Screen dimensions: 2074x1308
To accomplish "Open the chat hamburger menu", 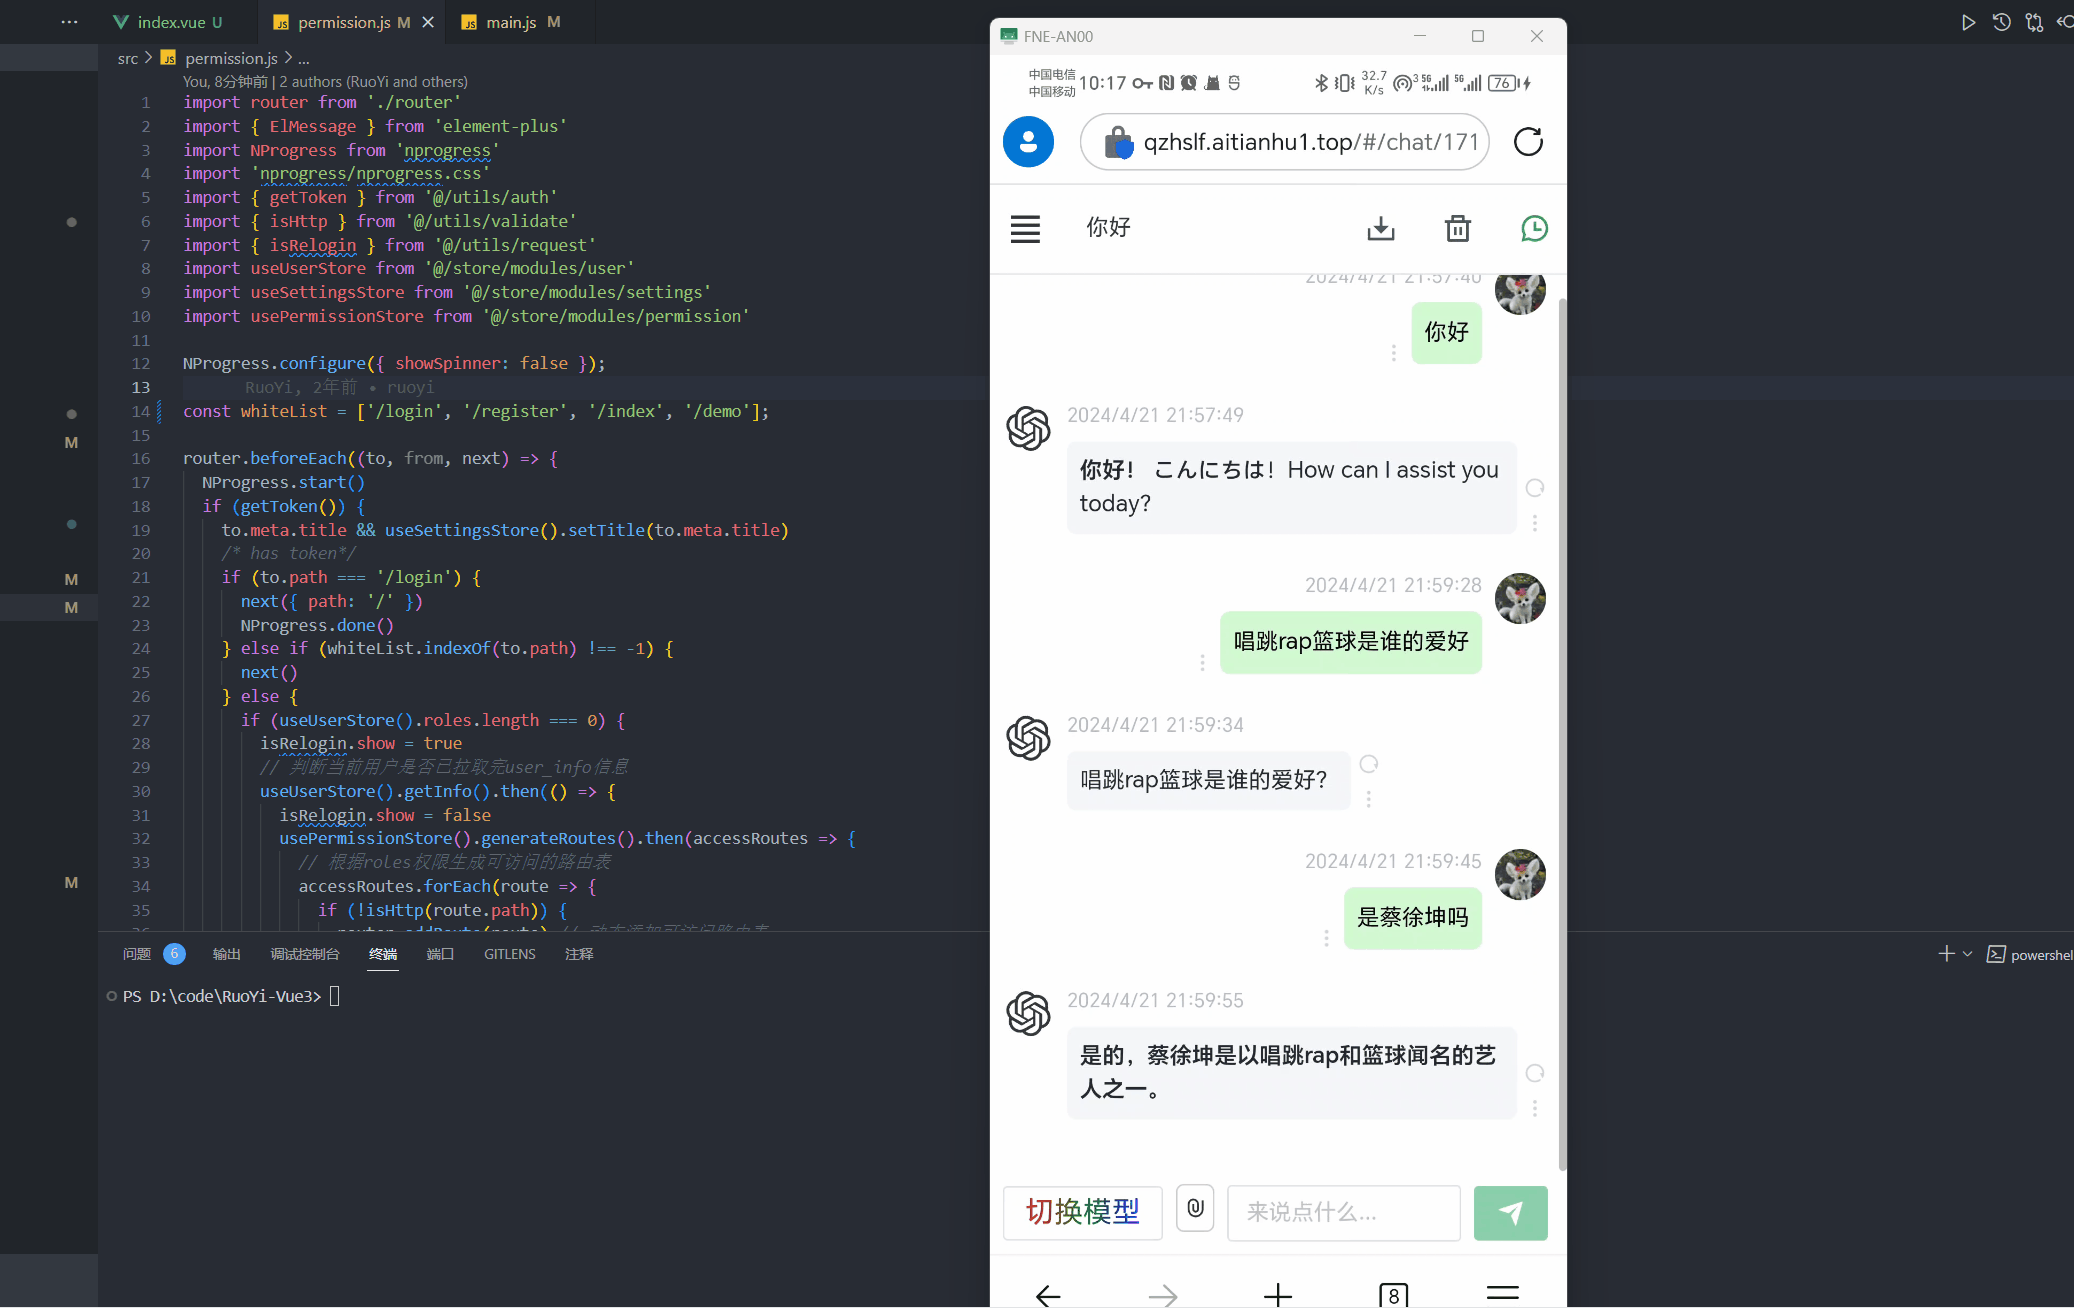I will 1025,229.
